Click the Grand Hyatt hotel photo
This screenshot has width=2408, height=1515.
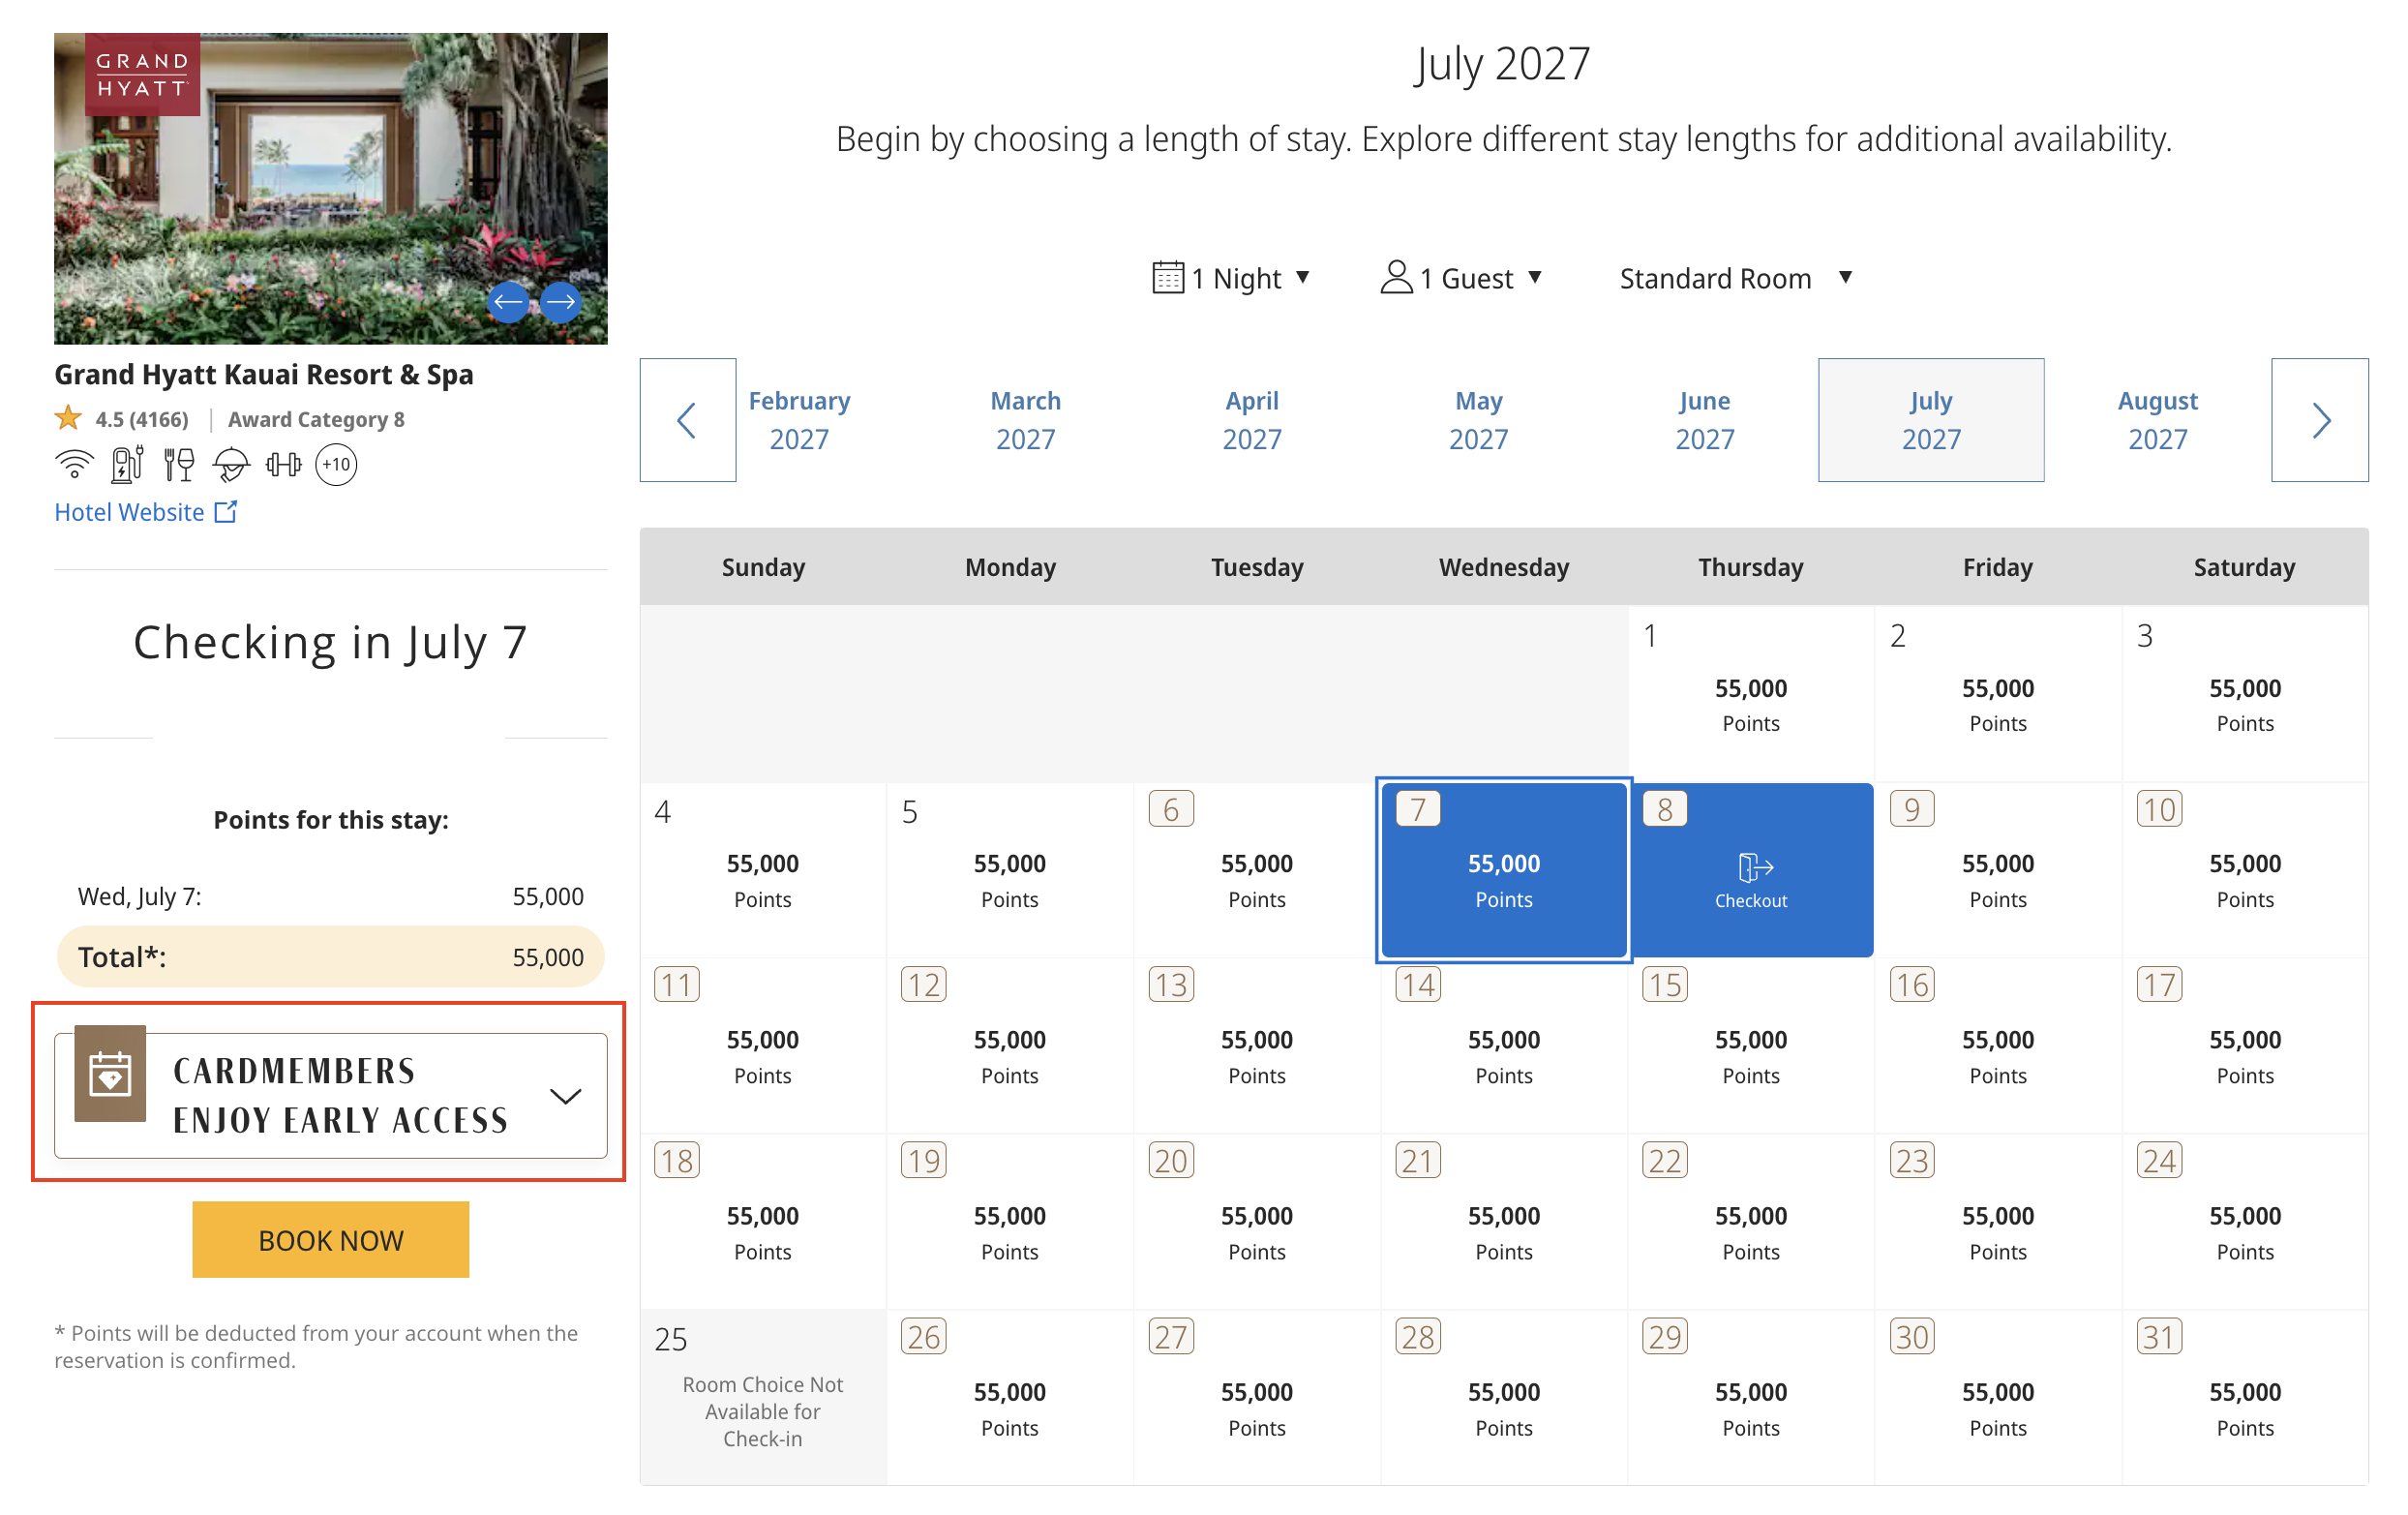[x=331, y=189]
